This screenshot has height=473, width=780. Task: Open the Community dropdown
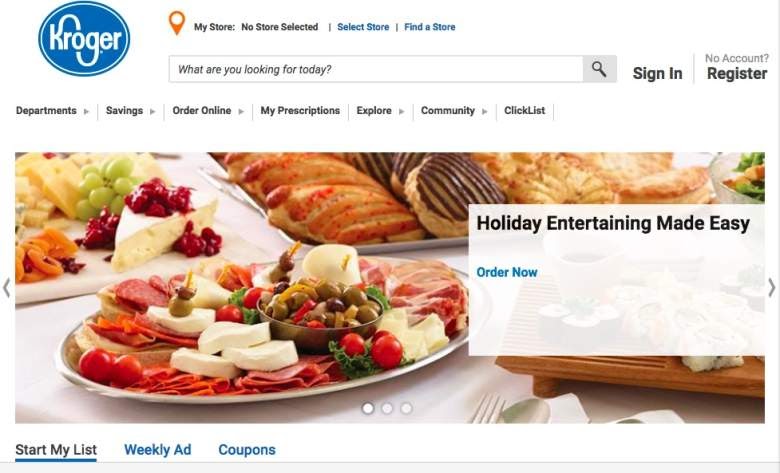pyautogui.click(x=454, y=111)
